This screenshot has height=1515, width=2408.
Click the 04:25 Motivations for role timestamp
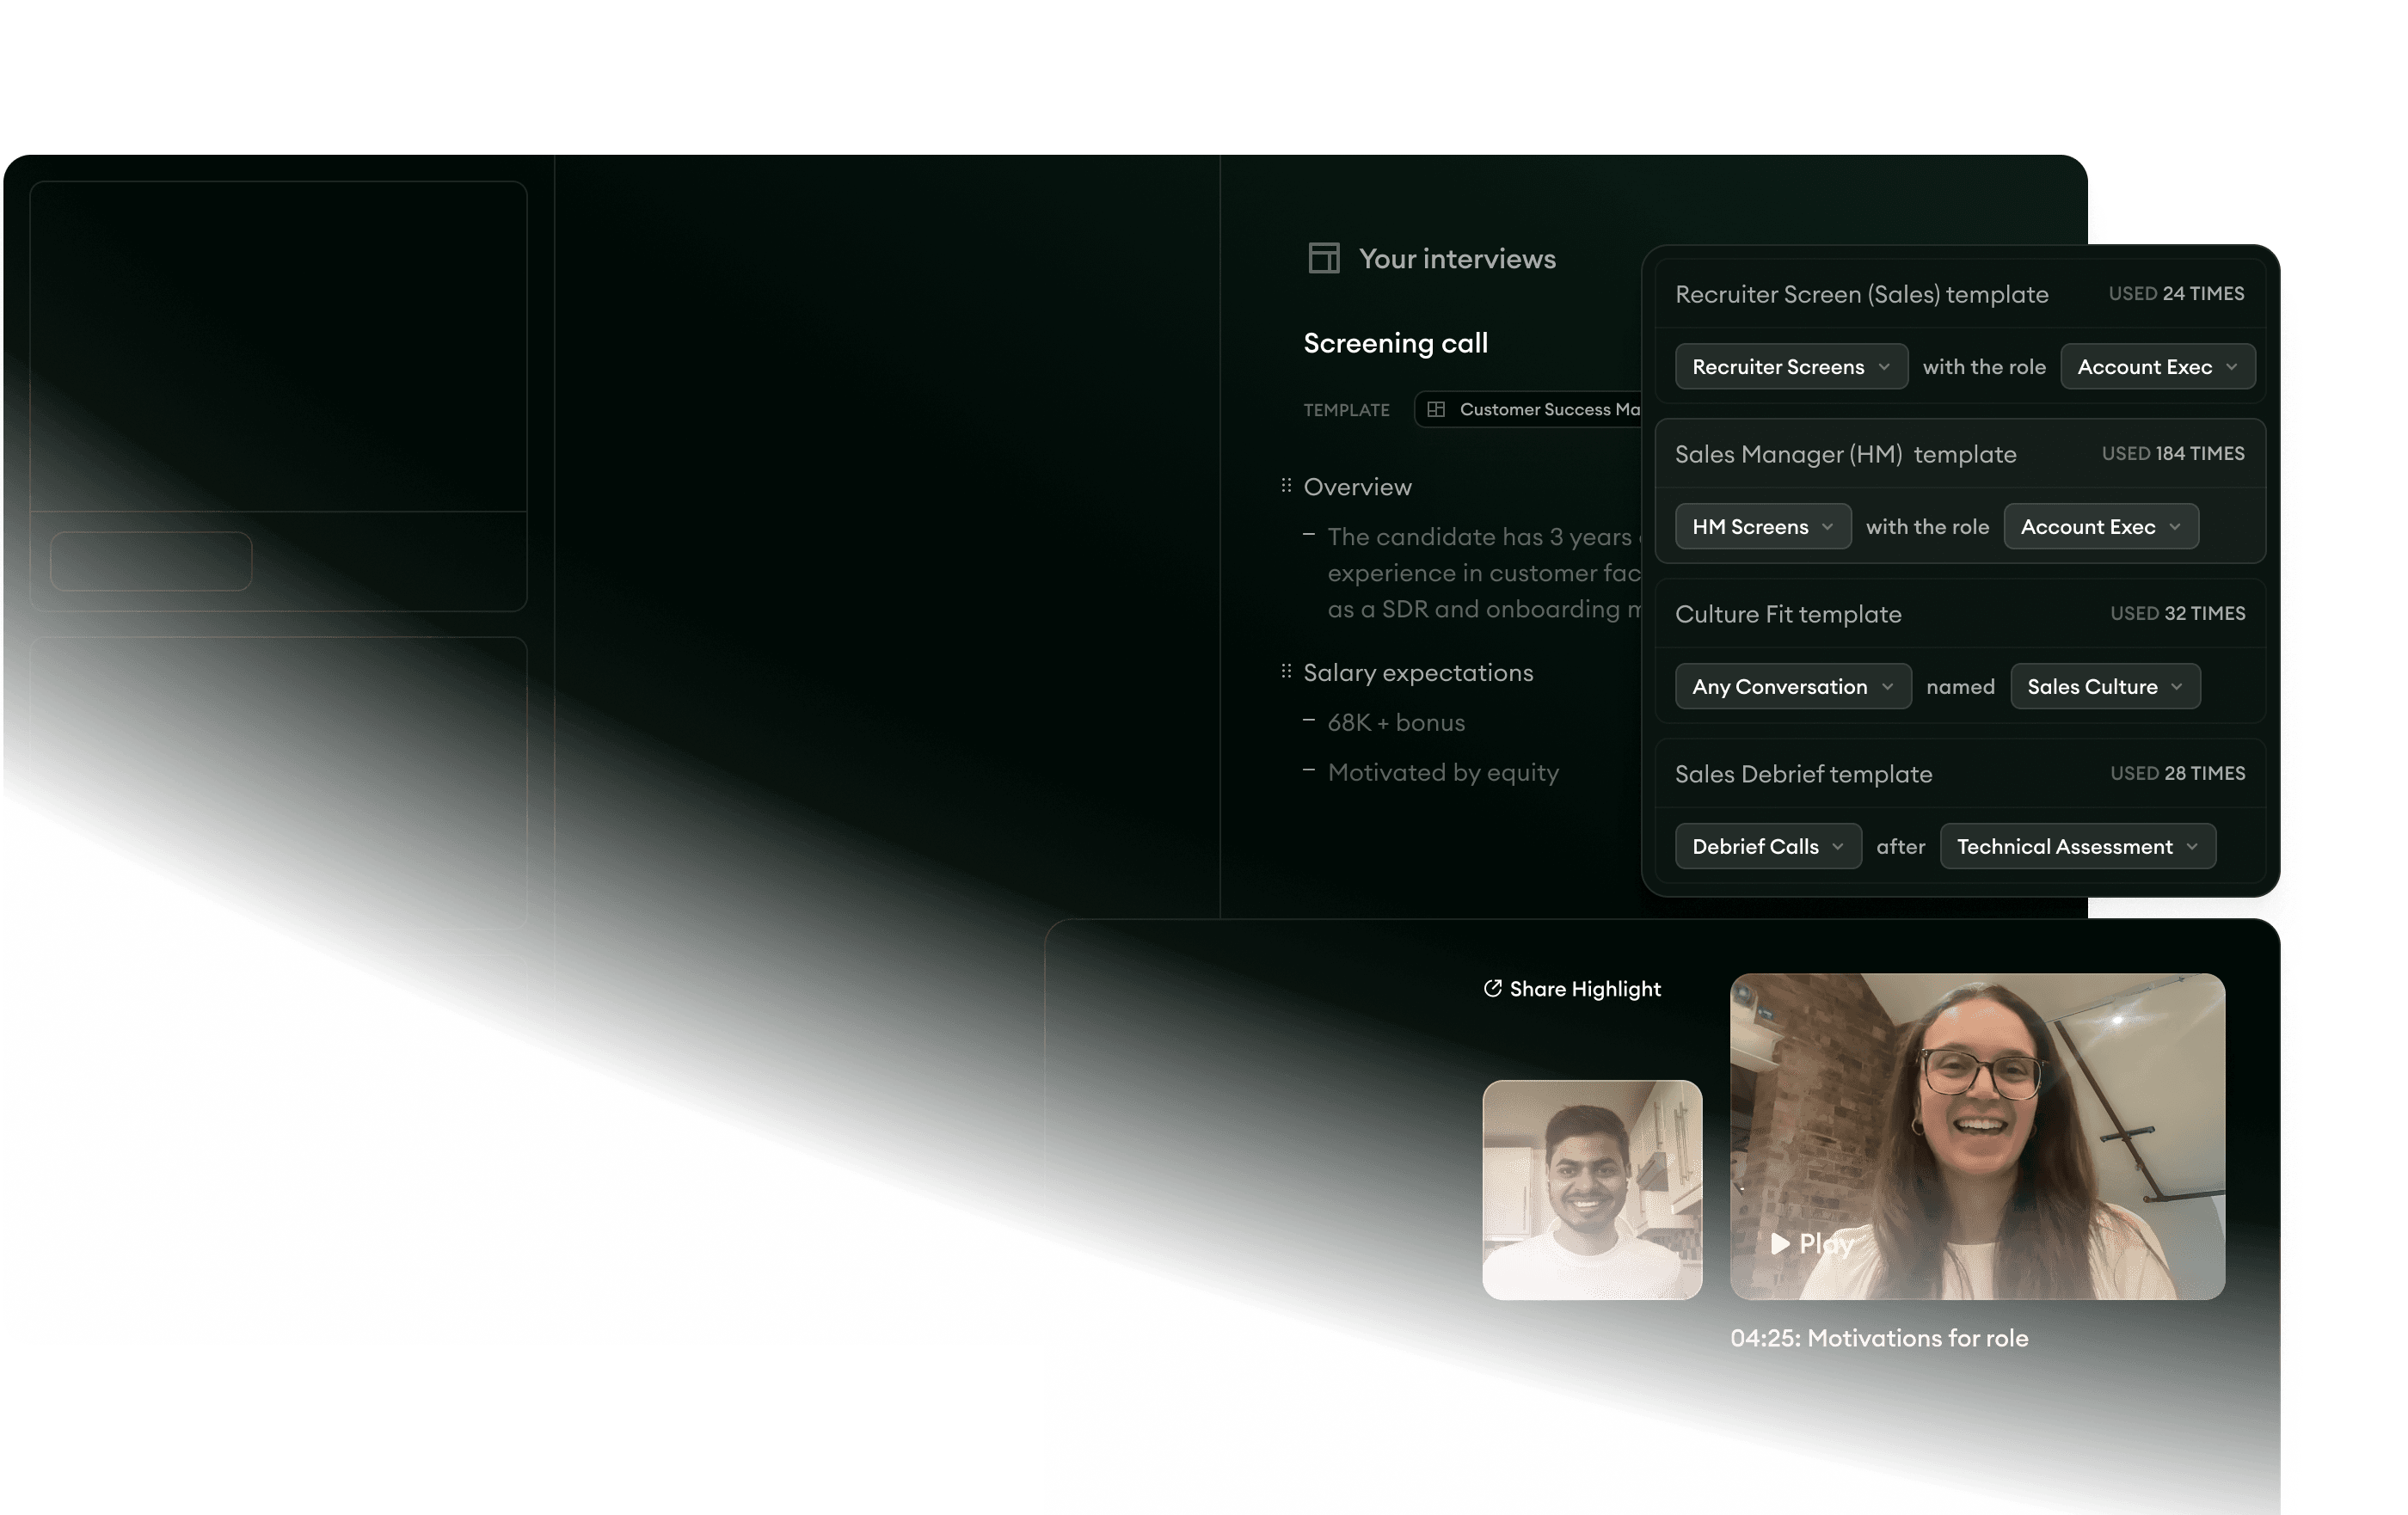pos(1878,1338)
